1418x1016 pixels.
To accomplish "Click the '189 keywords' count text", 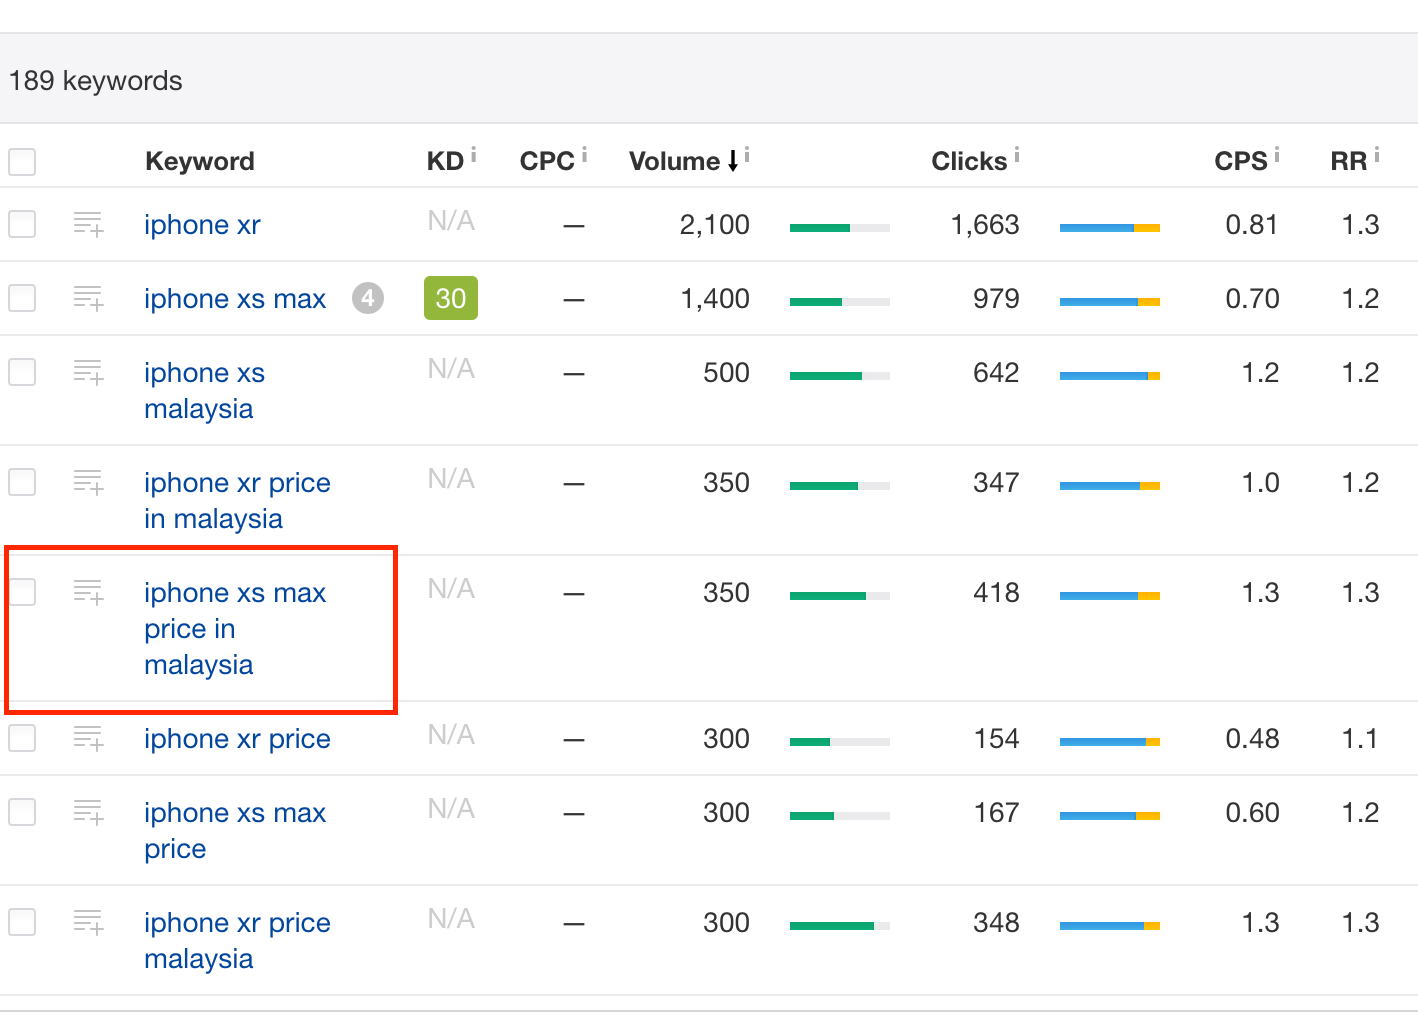I will 96,81.
